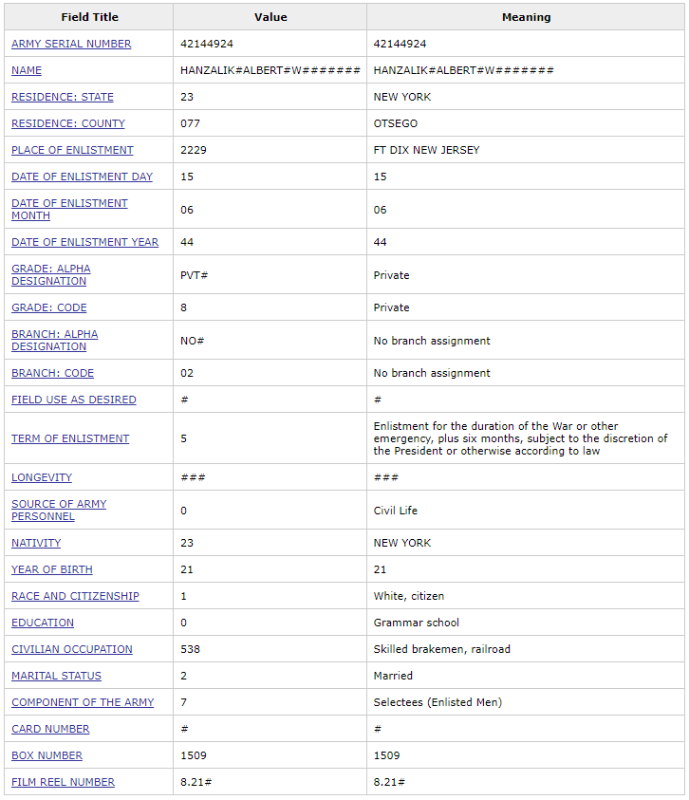This screenshot has width=689, height=800.
Task: Open the ARMY SERIAL NUMBER field link
Action: point(71,44)
